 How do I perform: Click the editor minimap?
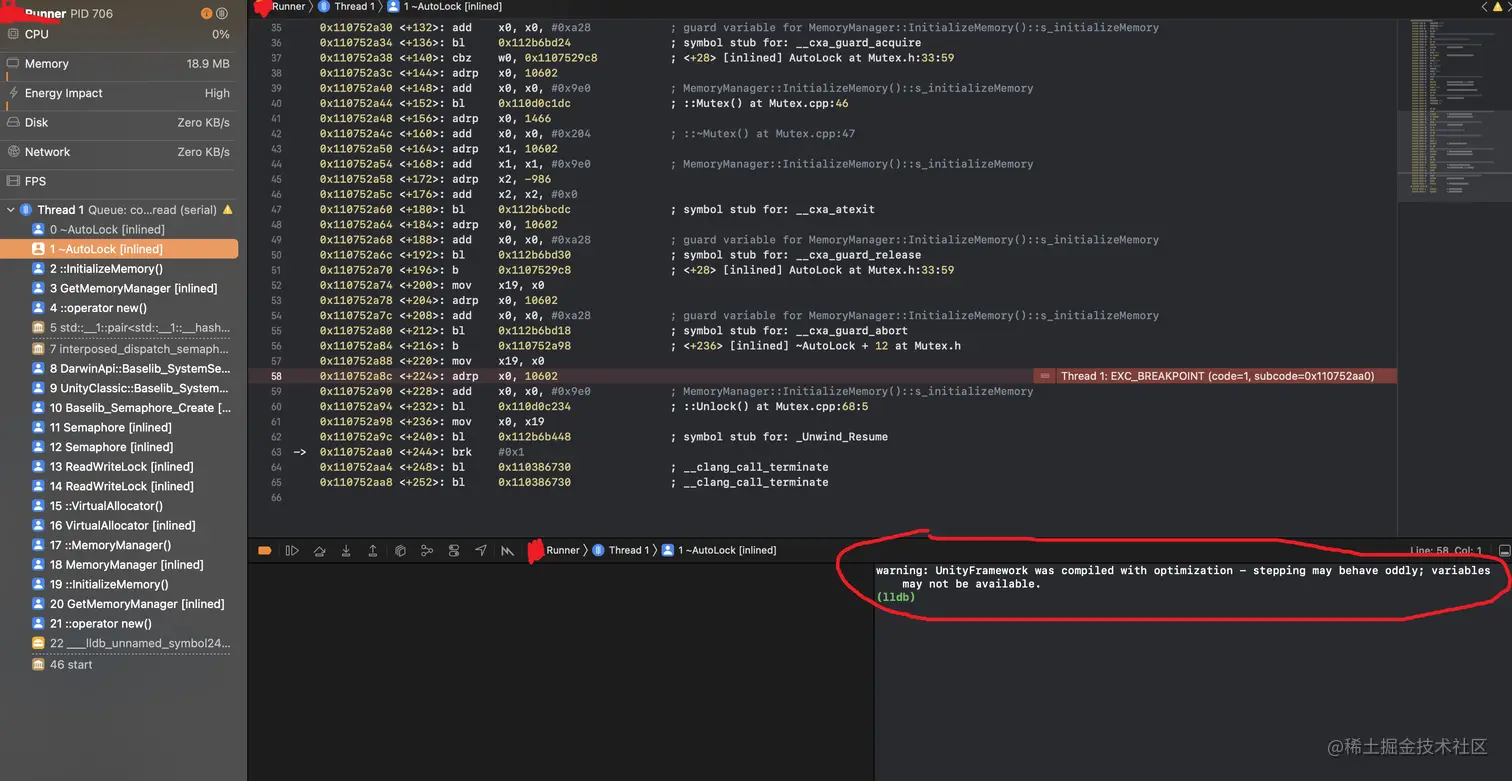tap(1453, 110)
